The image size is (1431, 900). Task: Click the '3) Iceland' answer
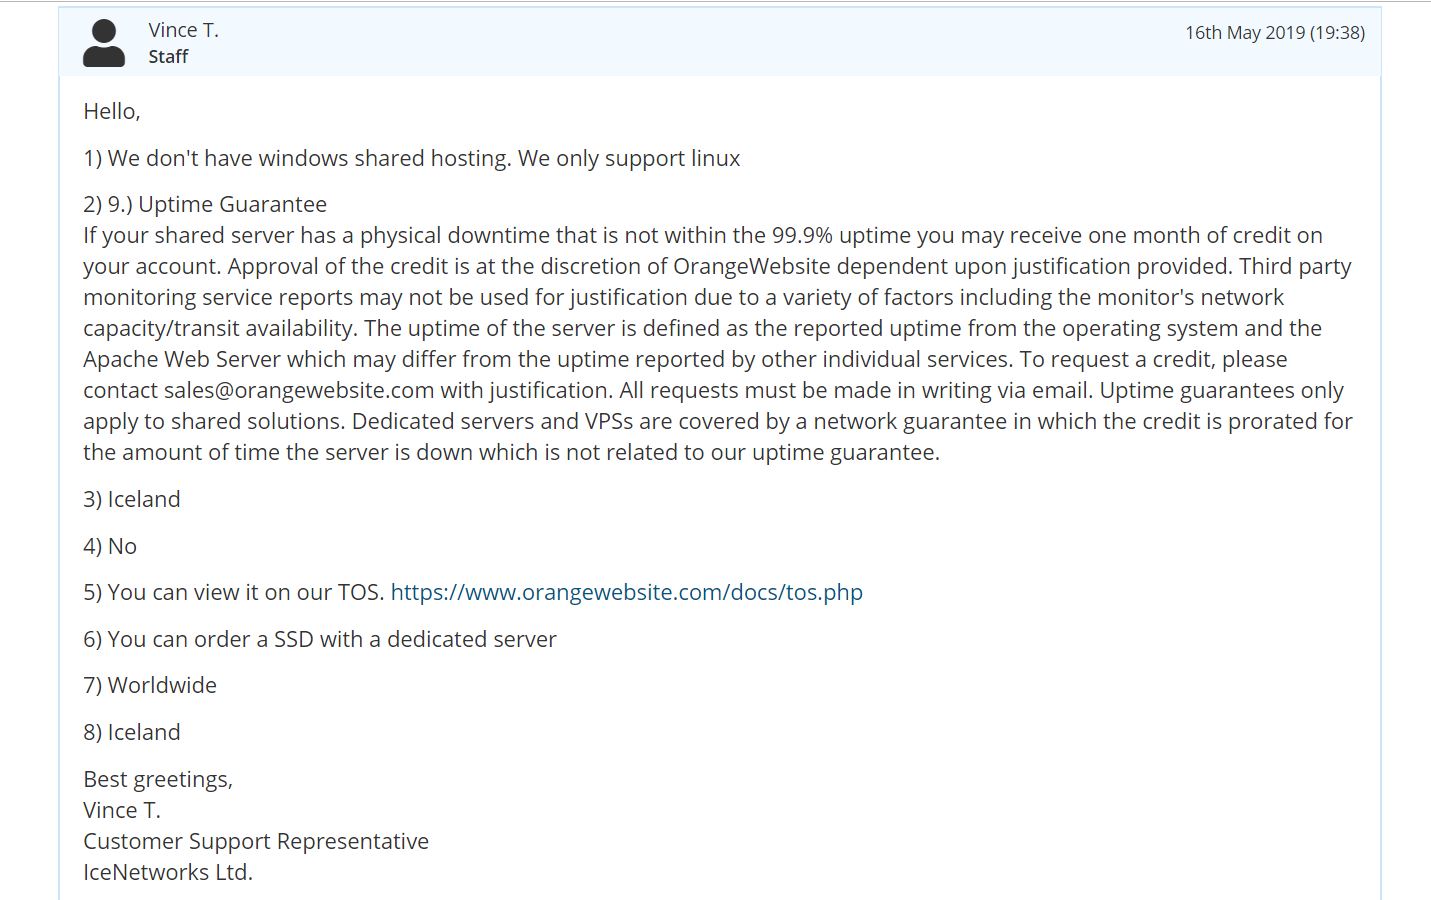[132, 499]
